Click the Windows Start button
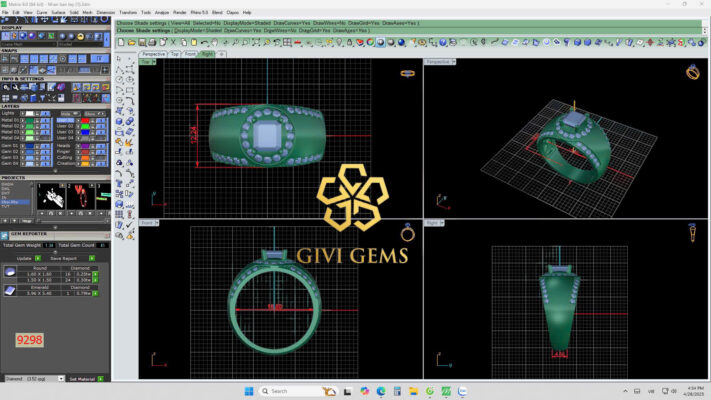Viewport: 711px width, 400px height. click(249, 391)
